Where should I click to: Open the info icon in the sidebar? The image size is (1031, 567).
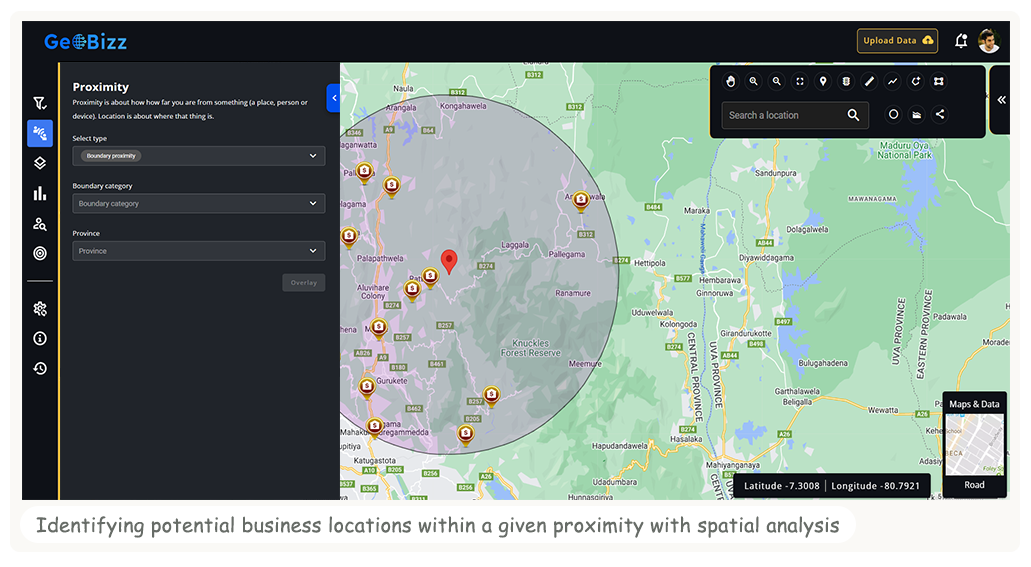point(40,338)
